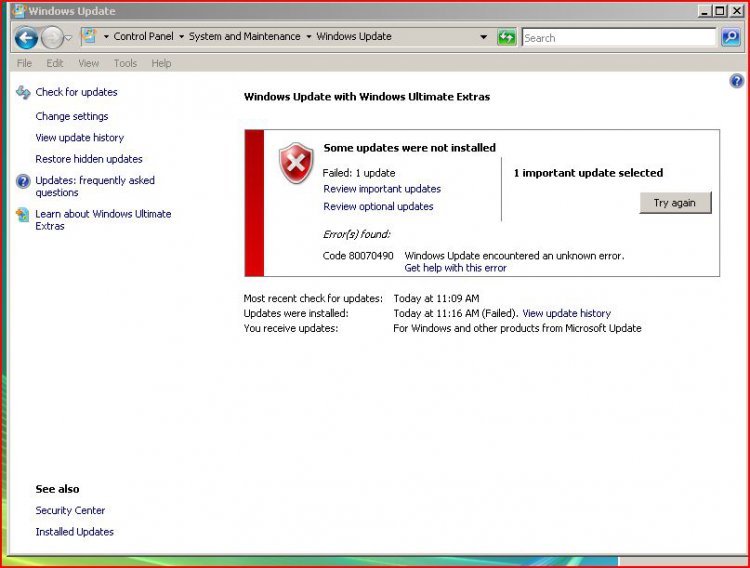
Task: Open the Edit menu
Action: [x=55, y=63]
